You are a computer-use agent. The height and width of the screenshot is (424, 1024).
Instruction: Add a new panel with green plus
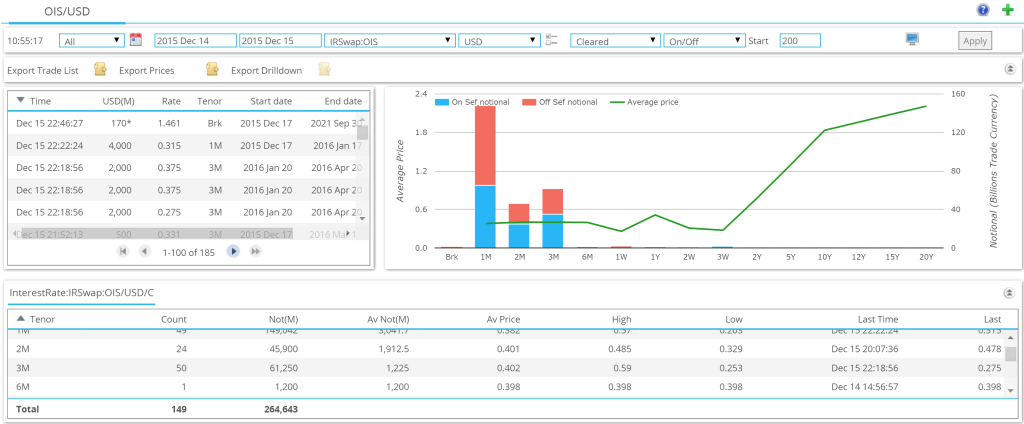pos(1008,10)
